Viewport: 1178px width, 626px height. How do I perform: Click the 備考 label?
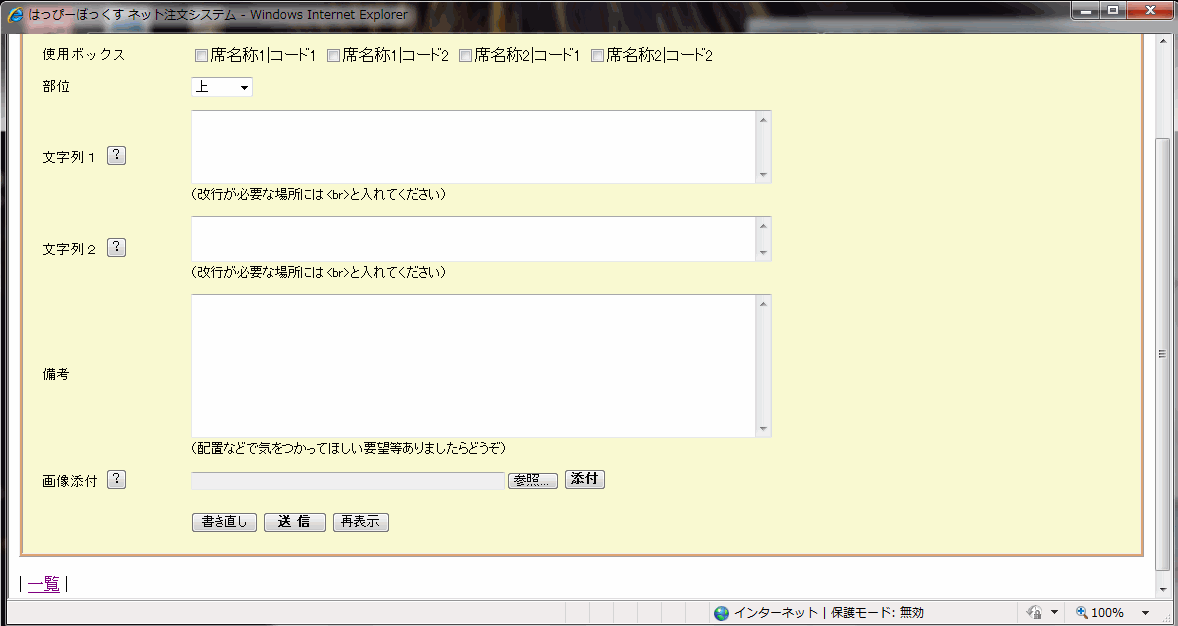56,373
